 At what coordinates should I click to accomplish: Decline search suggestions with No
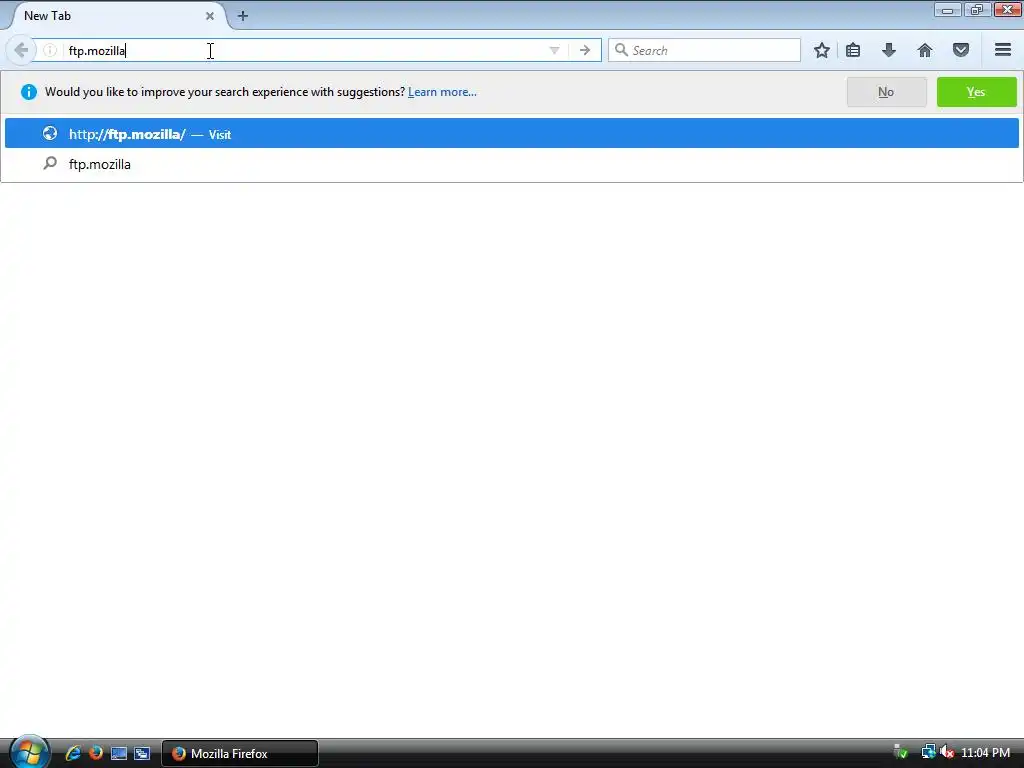point(886,92)
